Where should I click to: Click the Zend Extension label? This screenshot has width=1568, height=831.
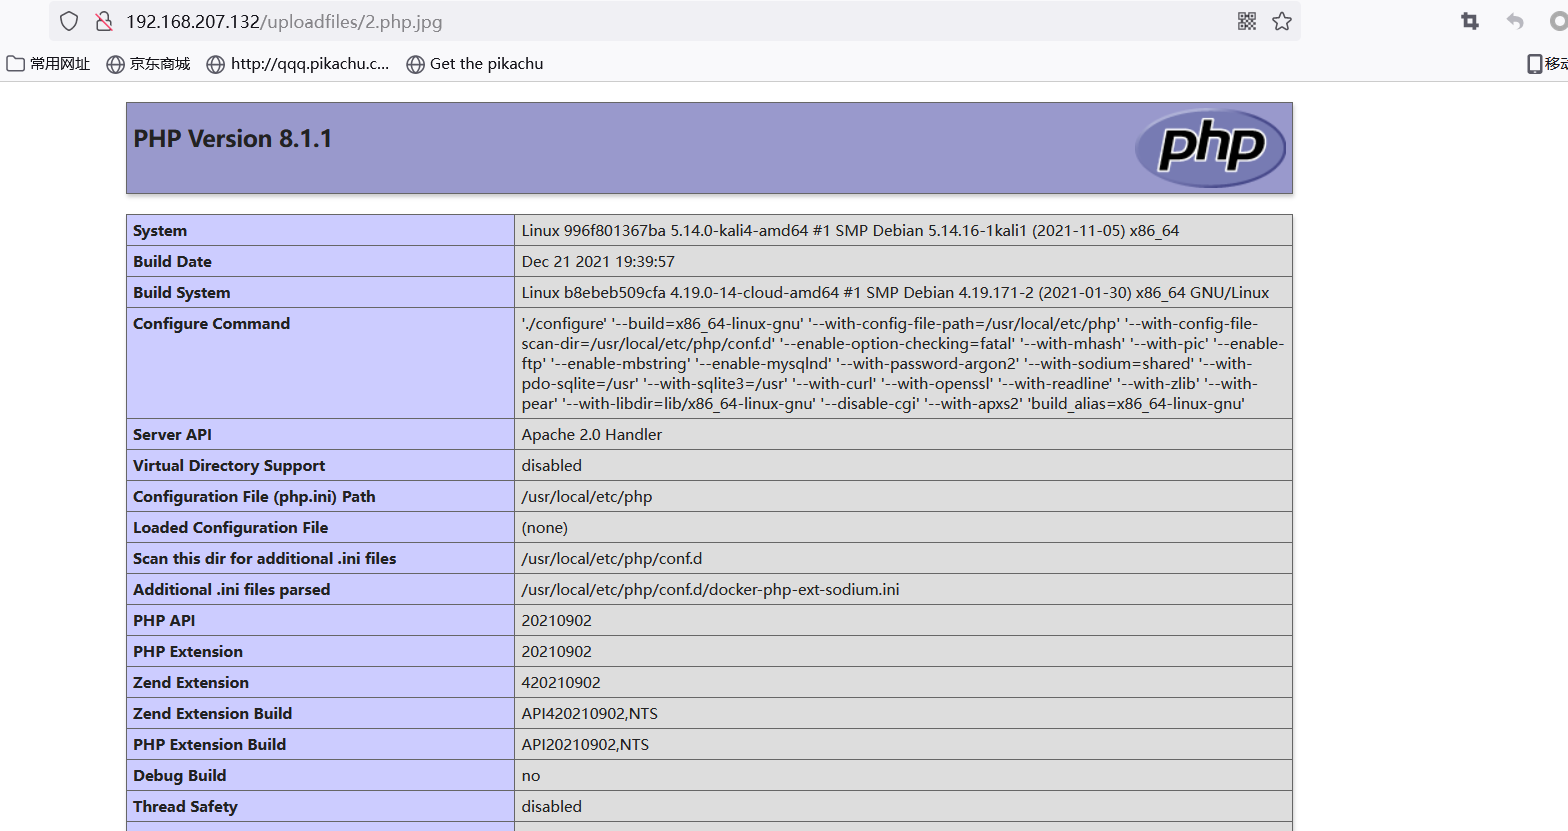click(191, 683)
